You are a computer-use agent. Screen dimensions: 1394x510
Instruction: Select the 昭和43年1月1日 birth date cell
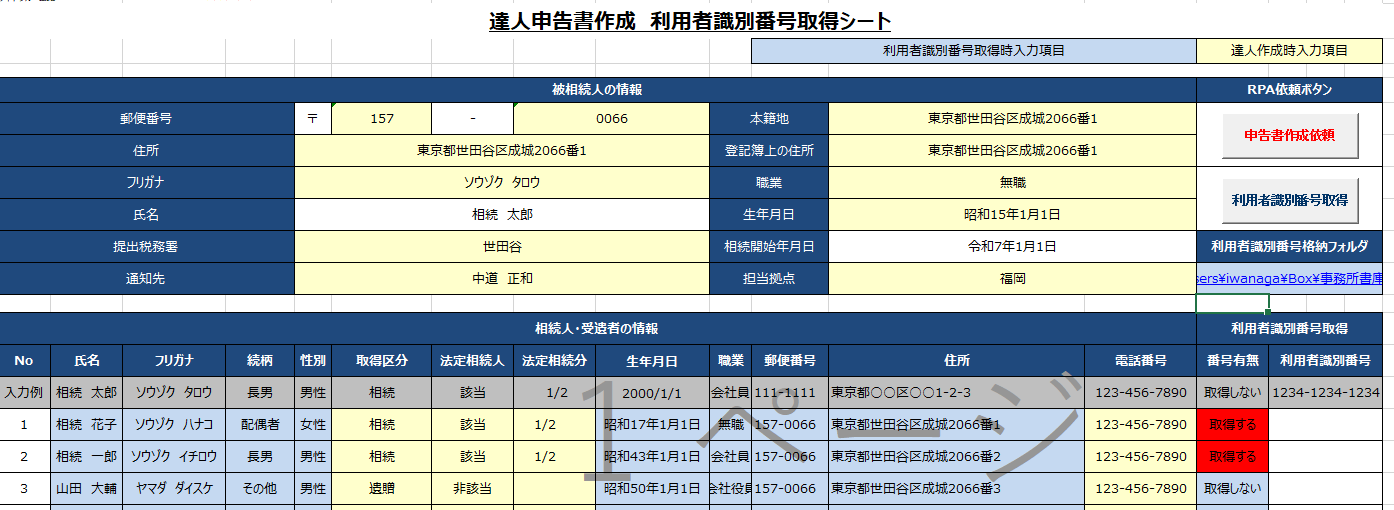click(652, 457)
